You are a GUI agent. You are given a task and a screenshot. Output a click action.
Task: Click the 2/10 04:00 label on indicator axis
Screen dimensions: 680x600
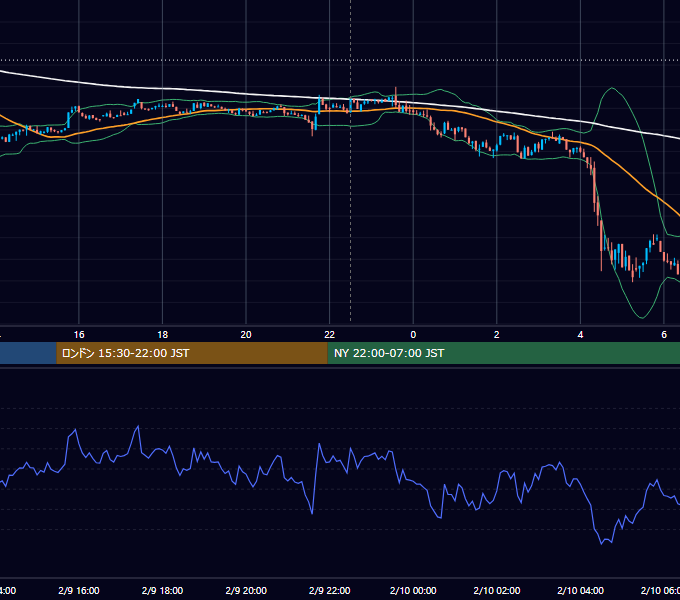click(x=580, y=590)
